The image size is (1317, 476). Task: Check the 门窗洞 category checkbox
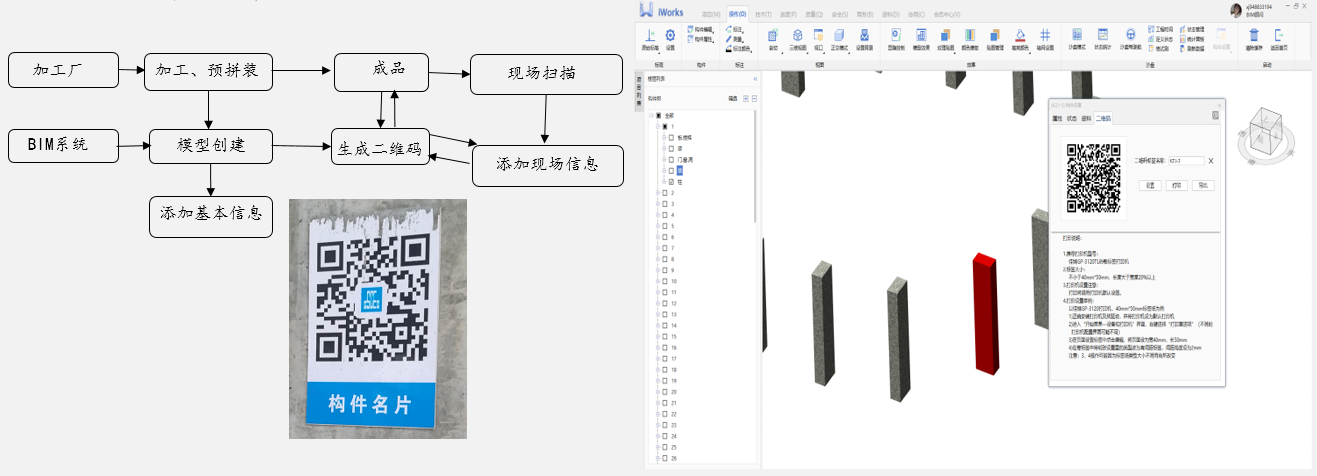671,160
